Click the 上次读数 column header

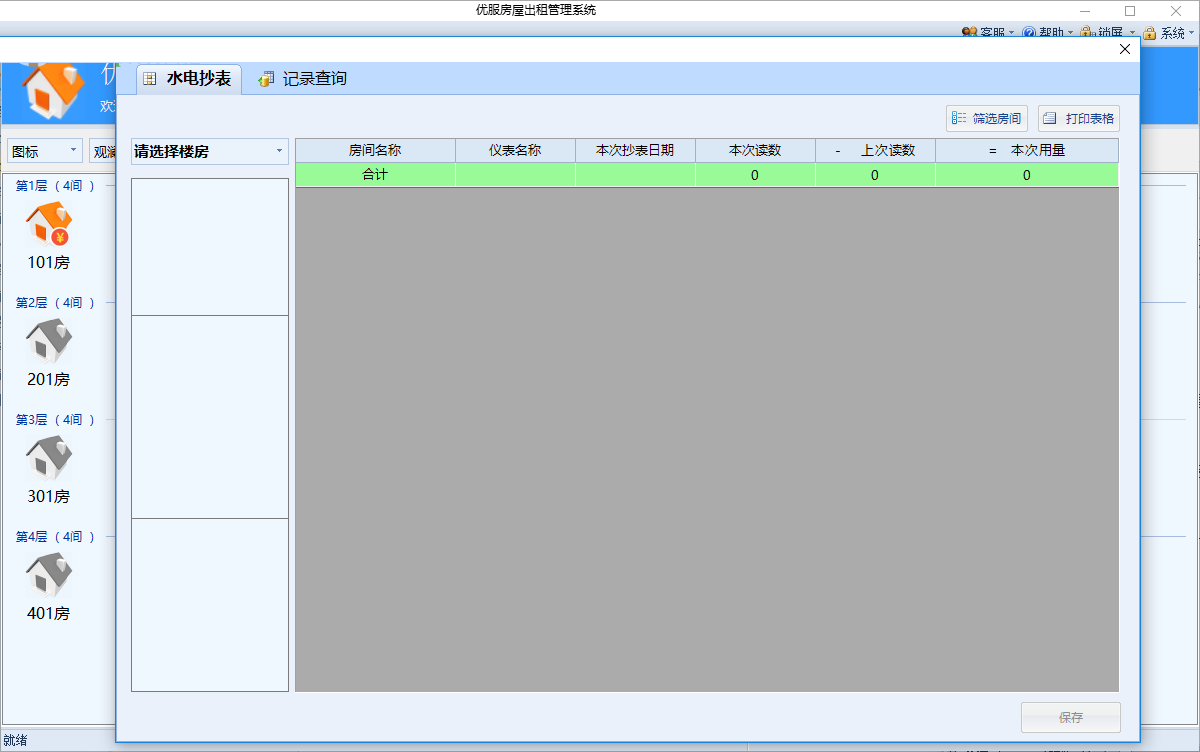[875, 151]
